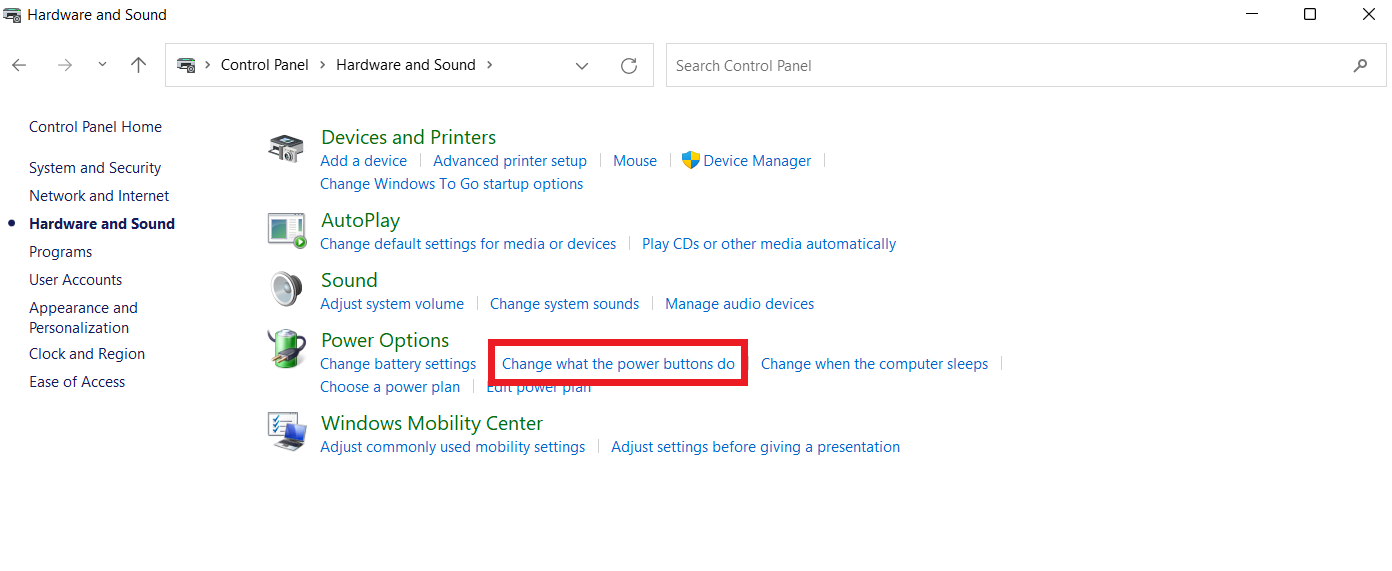Open System and Security category

[x=95, y=168]
